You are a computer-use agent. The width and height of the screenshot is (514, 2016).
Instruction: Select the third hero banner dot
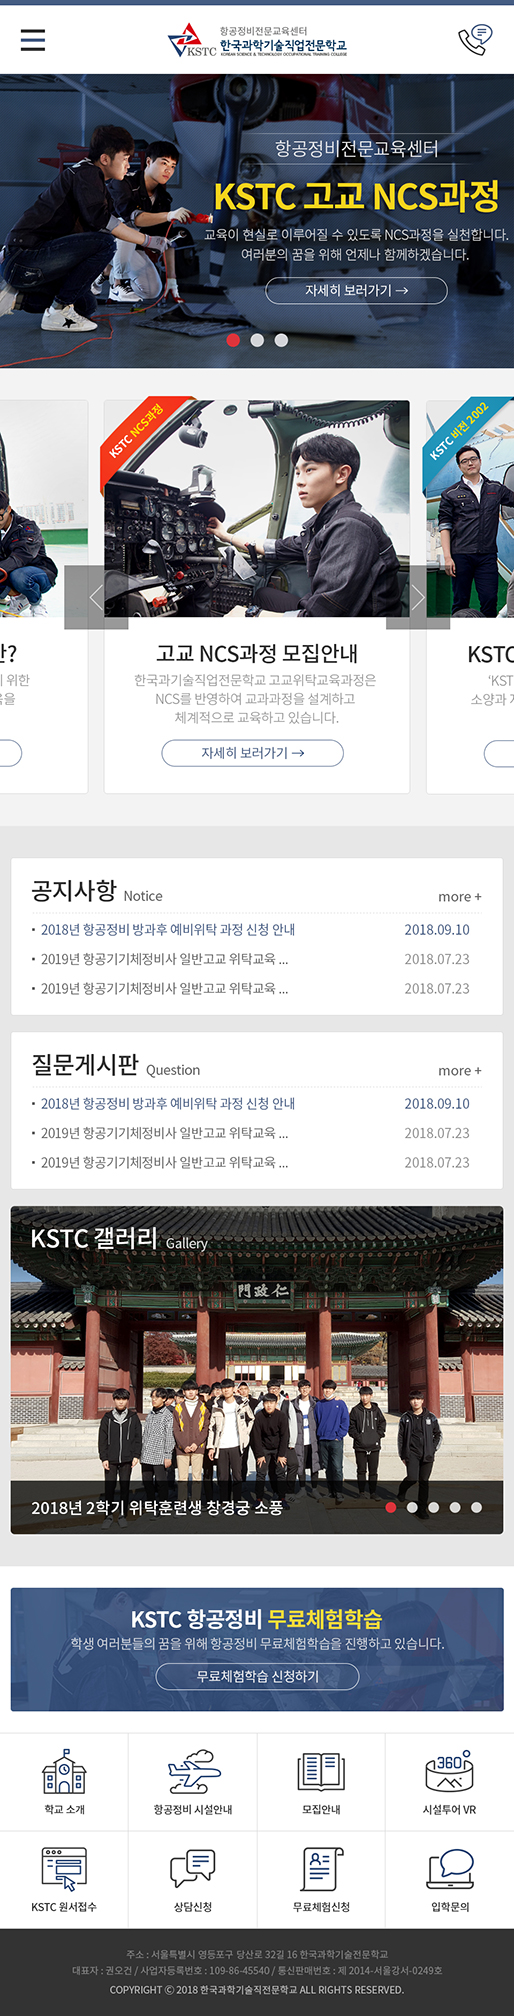(281, 340)
